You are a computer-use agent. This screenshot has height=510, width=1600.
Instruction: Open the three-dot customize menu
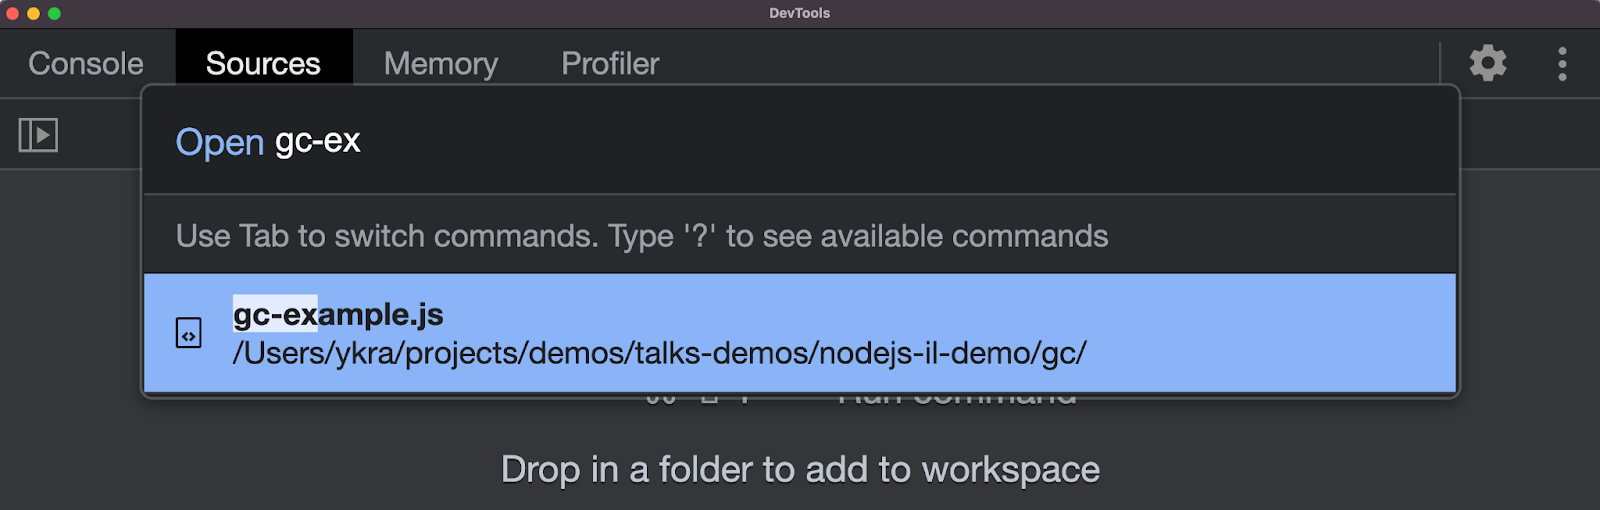click(1562, 64)
